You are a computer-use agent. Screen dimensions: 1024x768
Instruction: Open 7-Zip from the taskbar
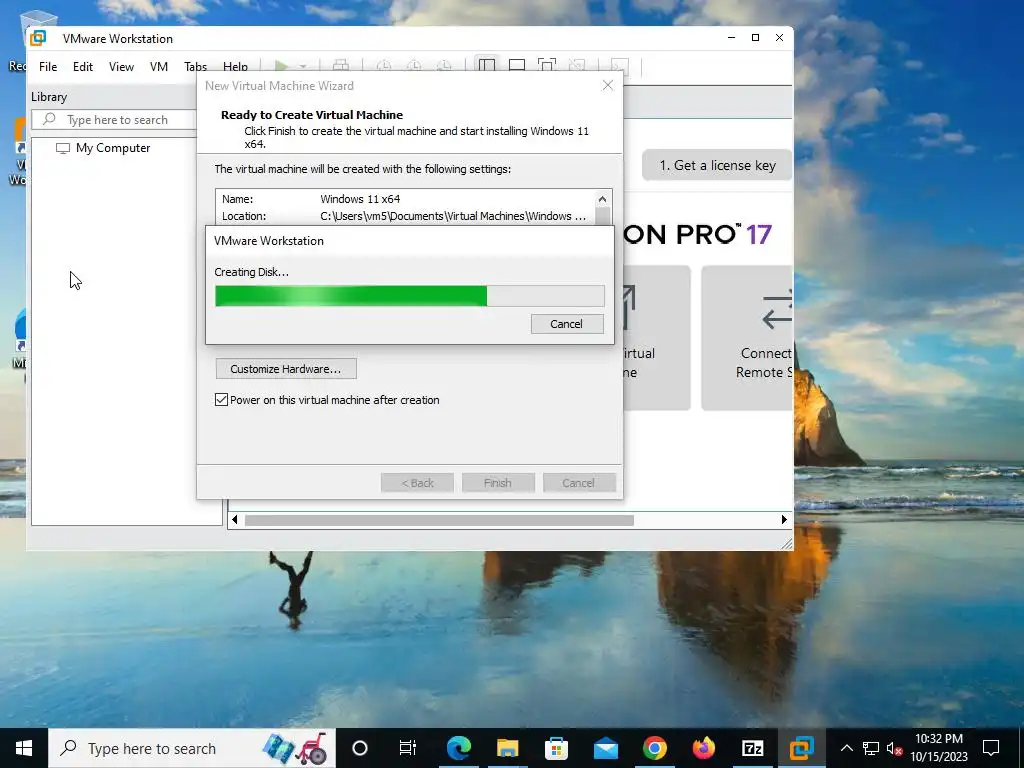pyautogui.click(x=752, y=748)
